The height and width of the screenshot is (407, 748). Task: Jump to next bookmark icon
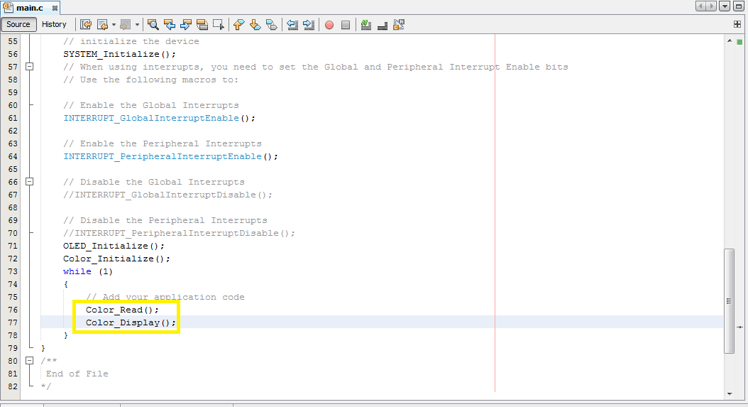click(254, 24)
